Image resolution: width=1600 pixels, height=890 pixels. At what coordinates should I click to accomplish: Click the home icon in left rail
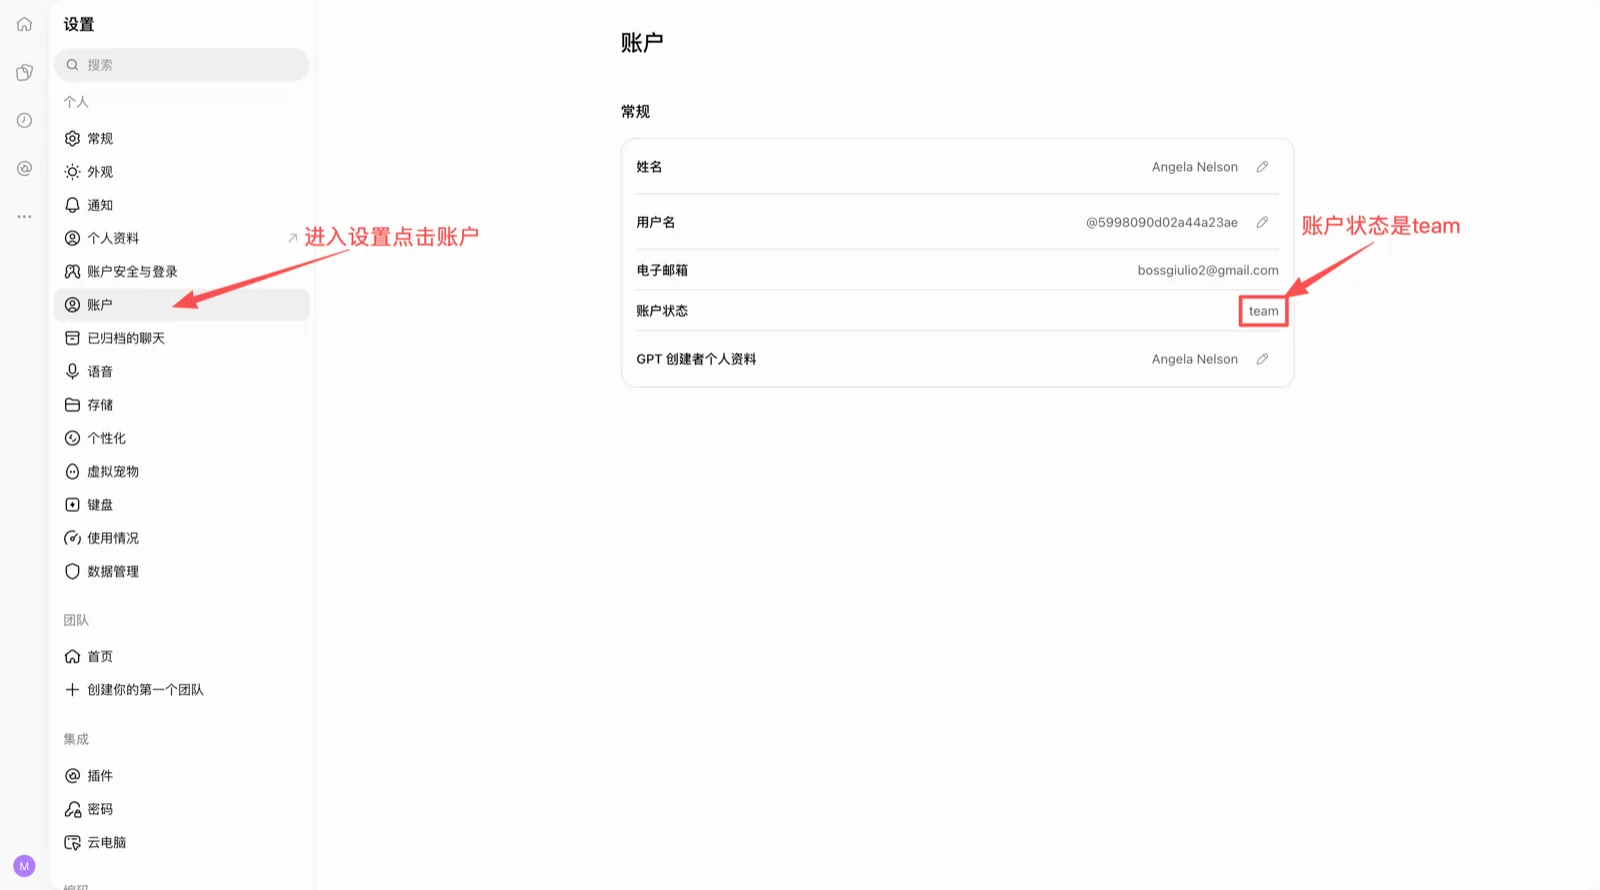[x=24, y=24]
